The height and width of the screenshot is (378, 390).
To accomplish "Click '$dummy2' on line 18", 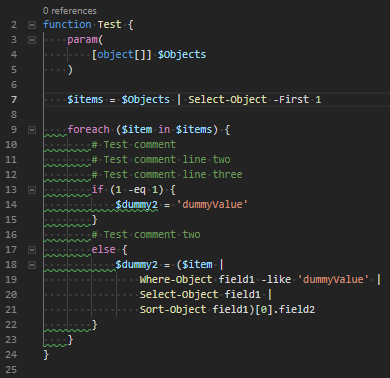I will (137, 265).
